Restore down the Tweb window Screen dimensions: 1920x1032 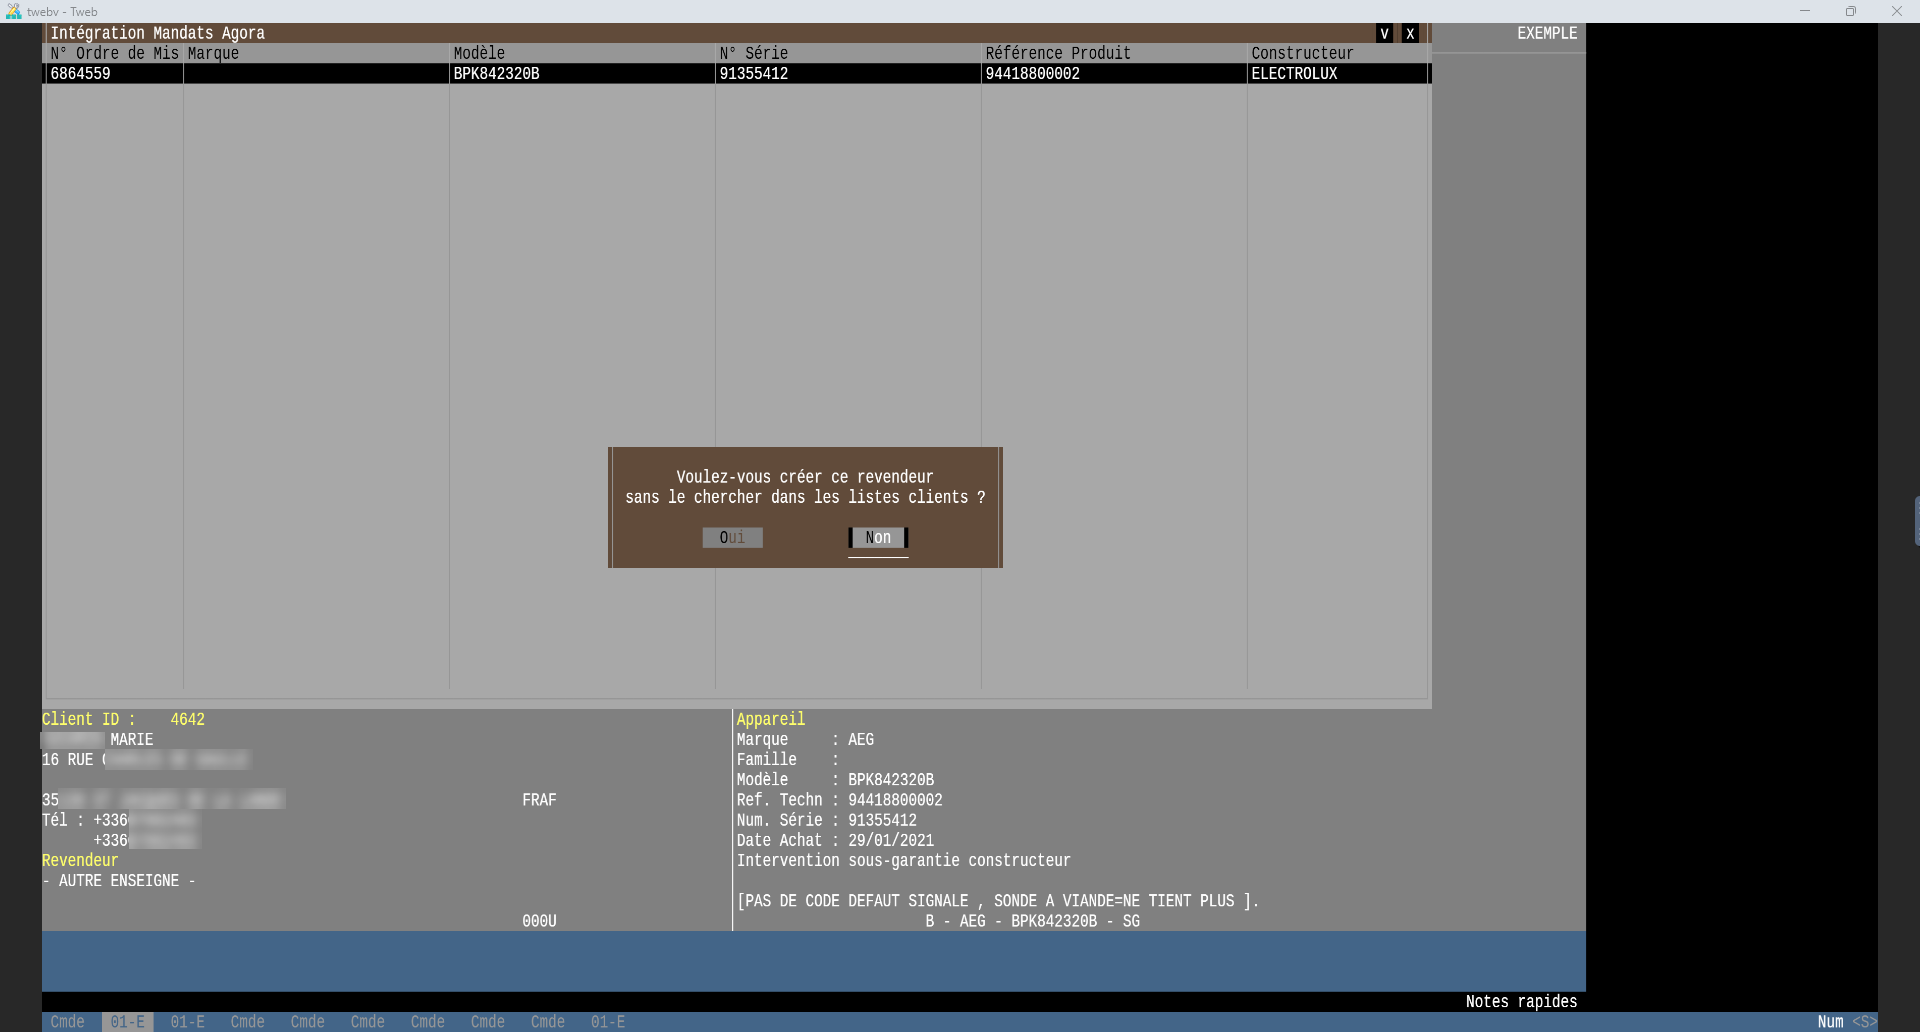(1850, 11)
